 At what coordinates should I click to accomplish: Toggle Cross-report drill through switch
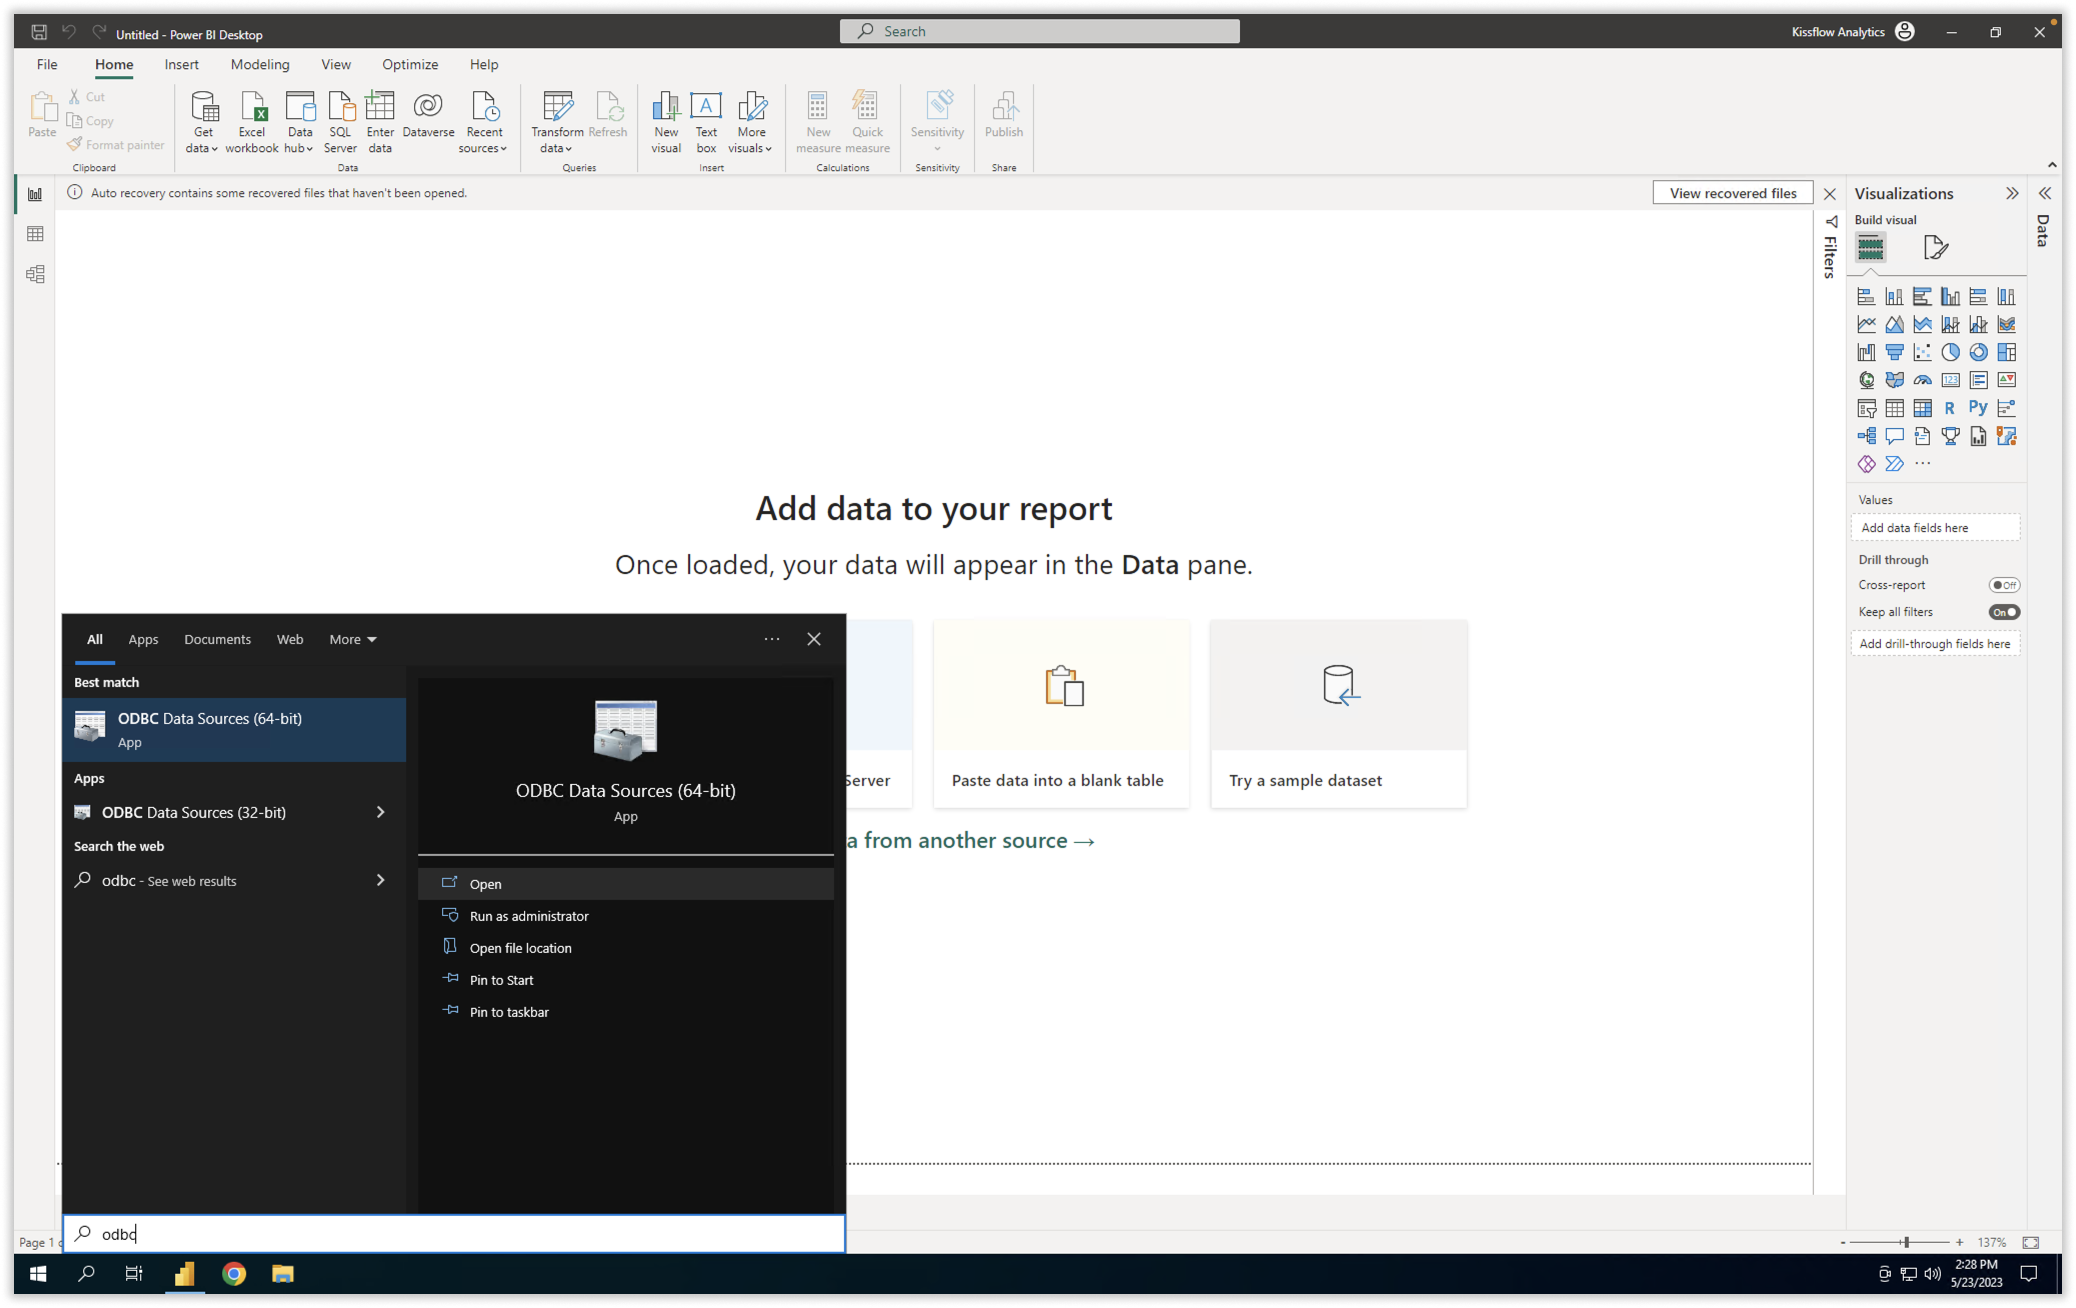tap(2004, 585)
